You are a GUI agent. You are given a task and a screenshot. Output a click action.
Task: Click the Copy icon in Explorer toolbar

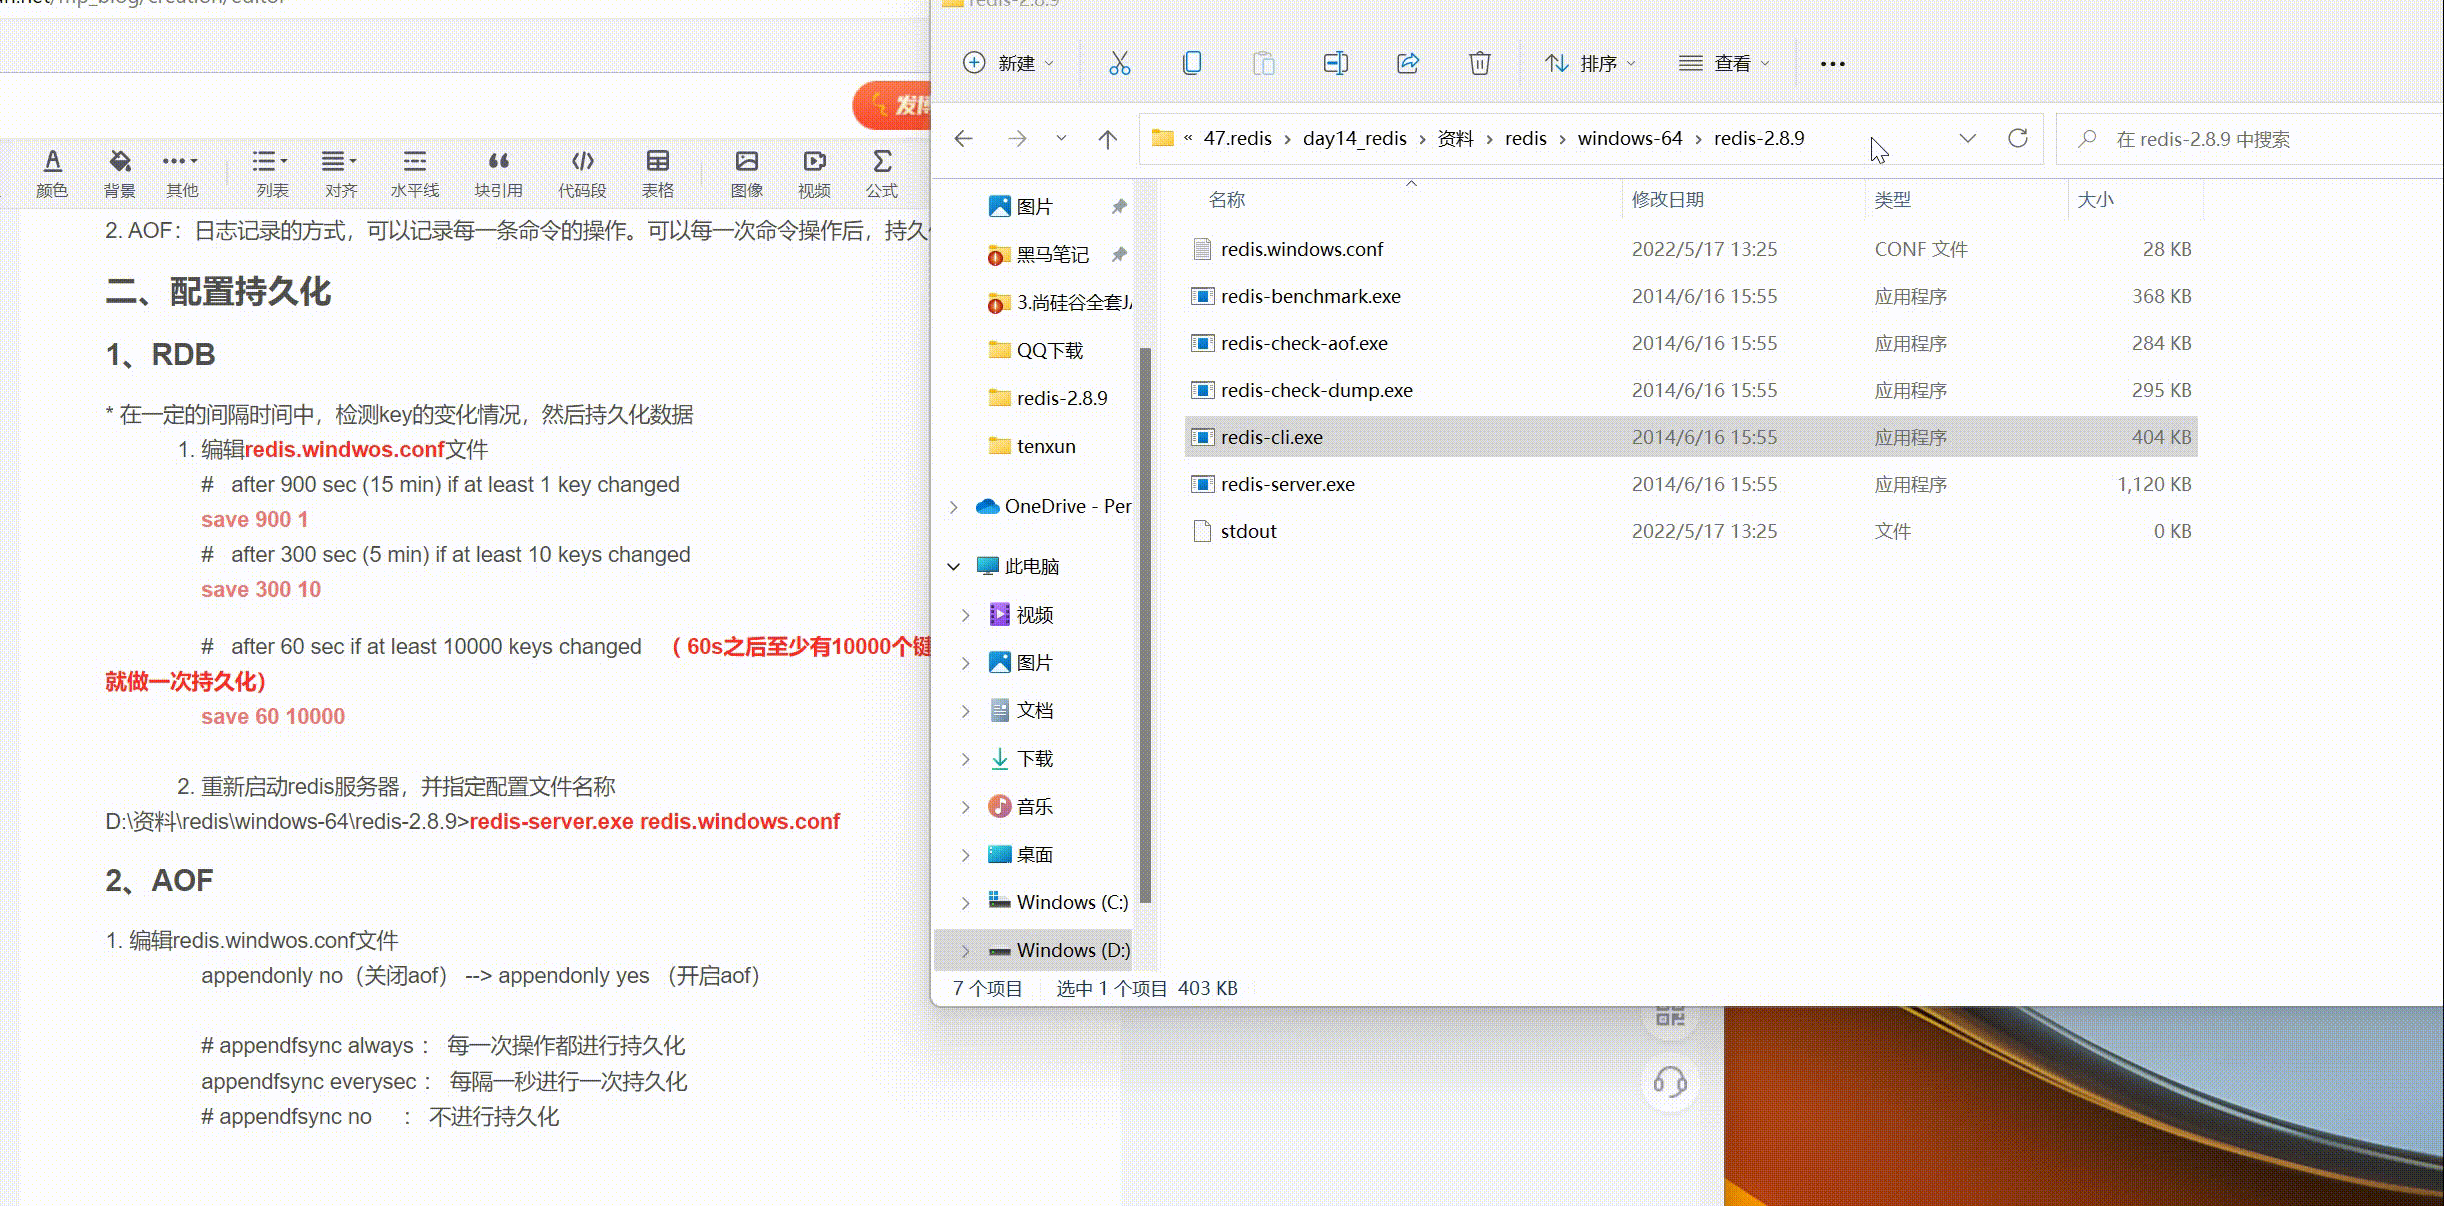(1191, 63)
